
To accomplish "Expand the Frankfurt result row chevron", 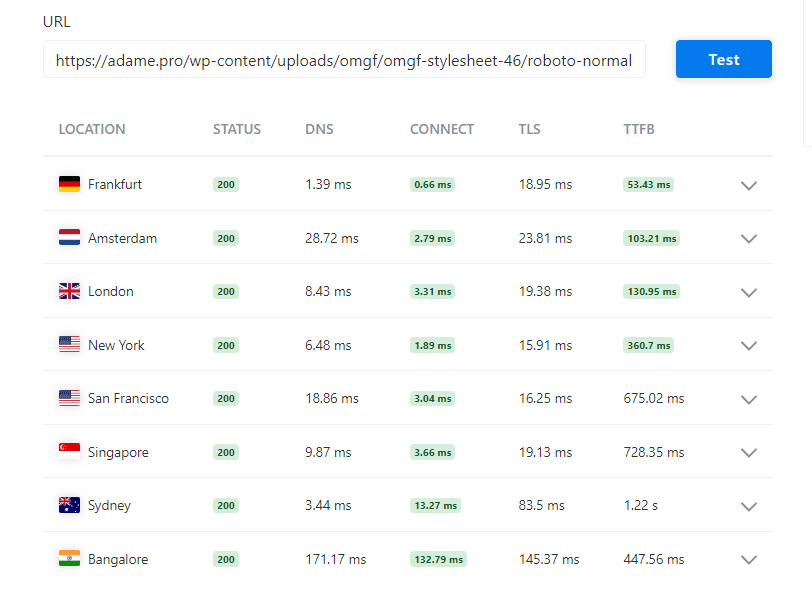I will tap(748, 185).
